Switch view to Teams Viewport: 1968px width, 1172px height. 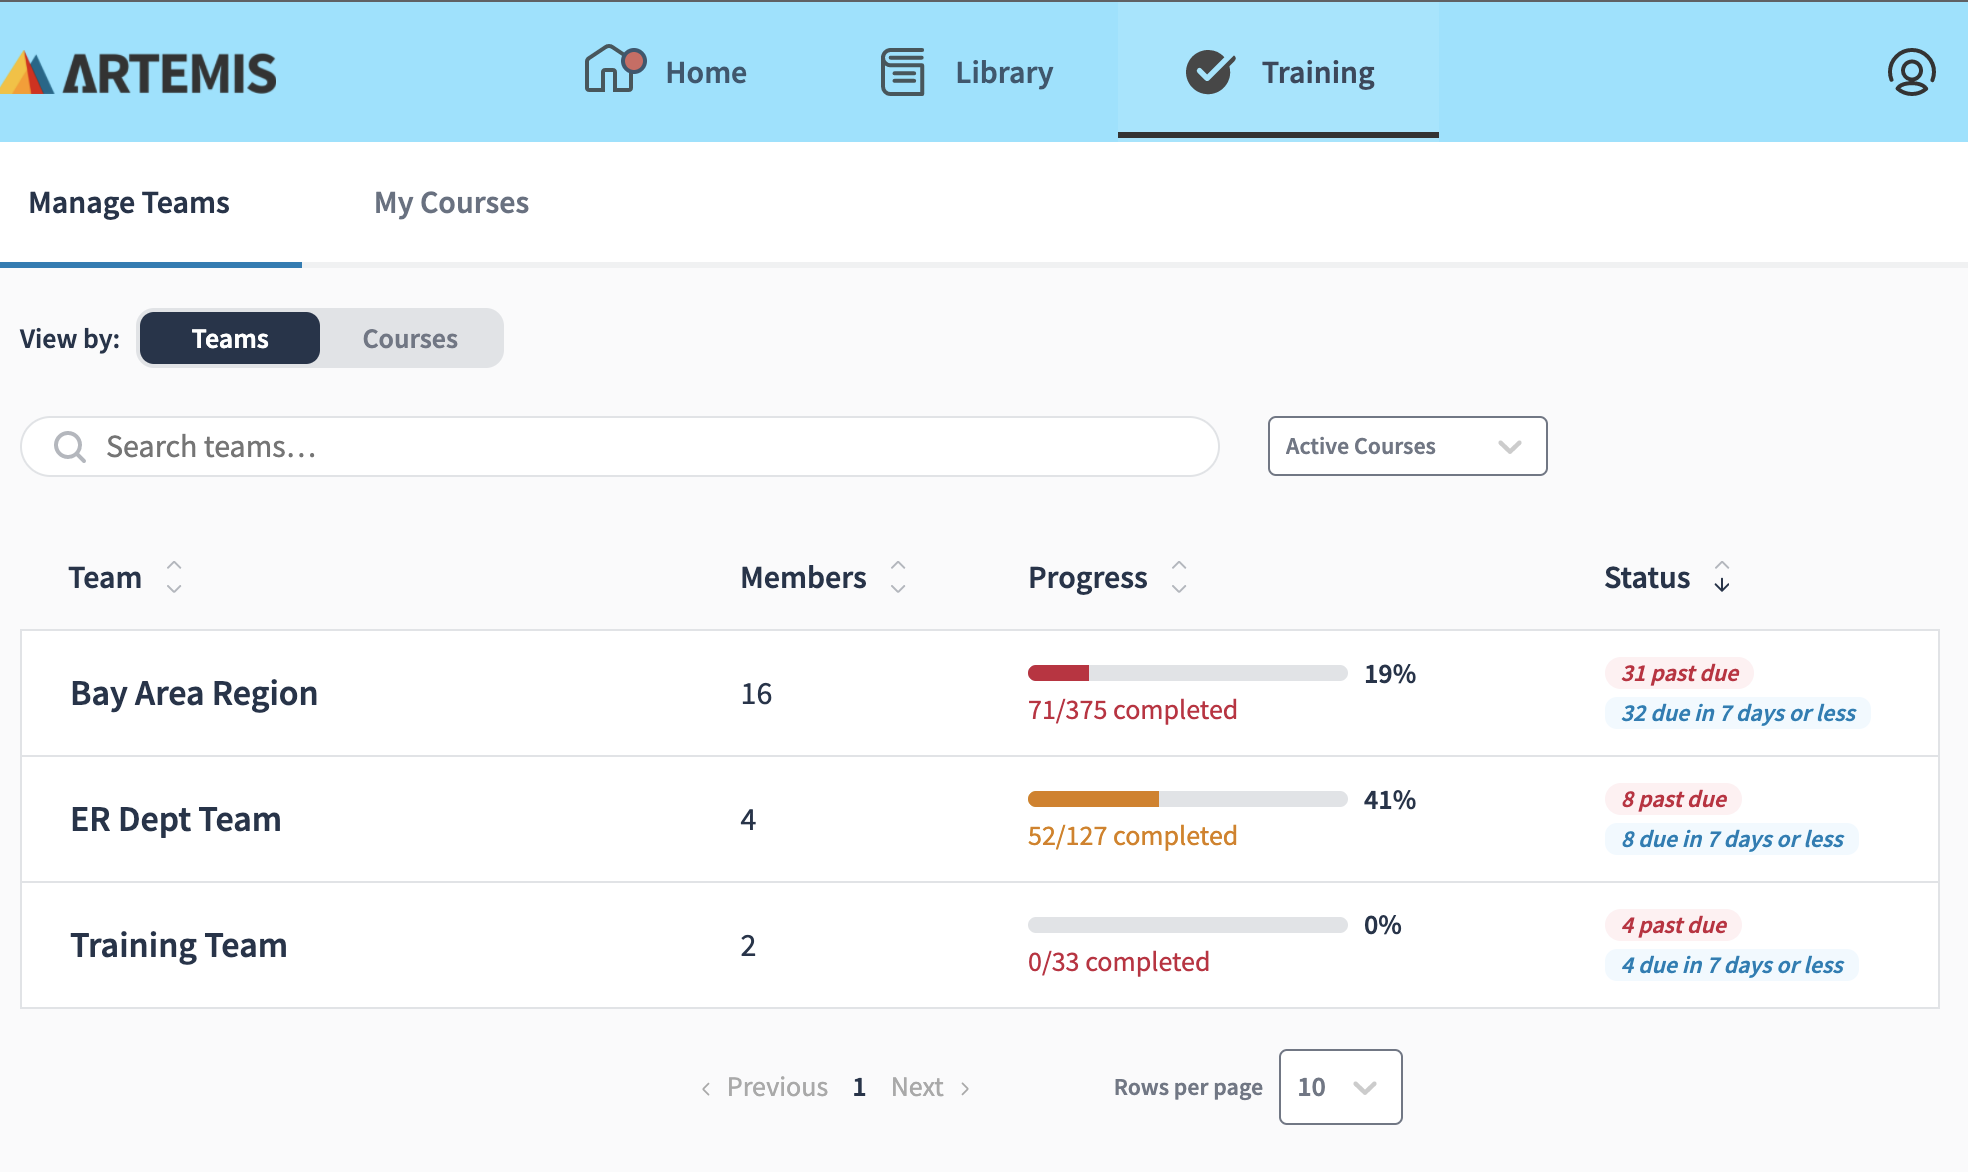tap(230, 338)
